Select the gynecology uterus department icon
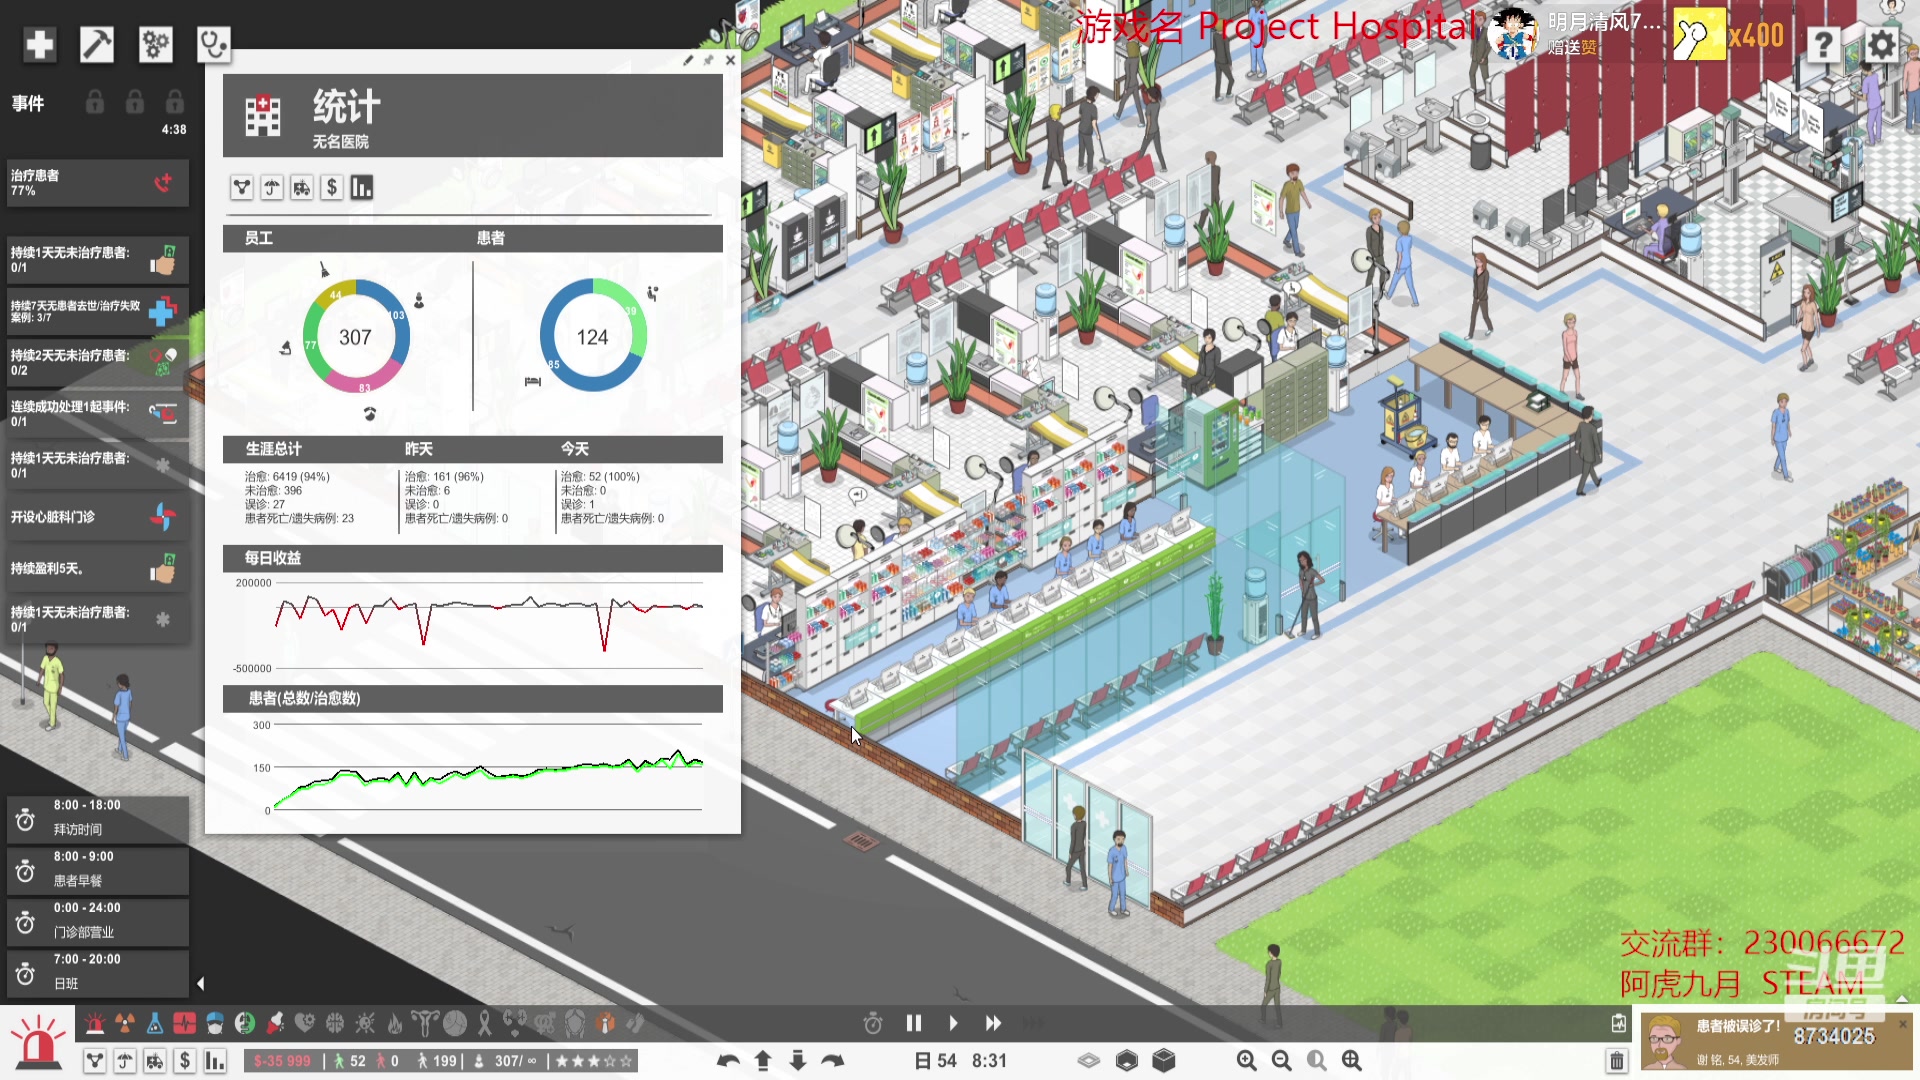The height and width of the screenshot is (1080, 1920). pyautogui.click(x=425, y=1023)
